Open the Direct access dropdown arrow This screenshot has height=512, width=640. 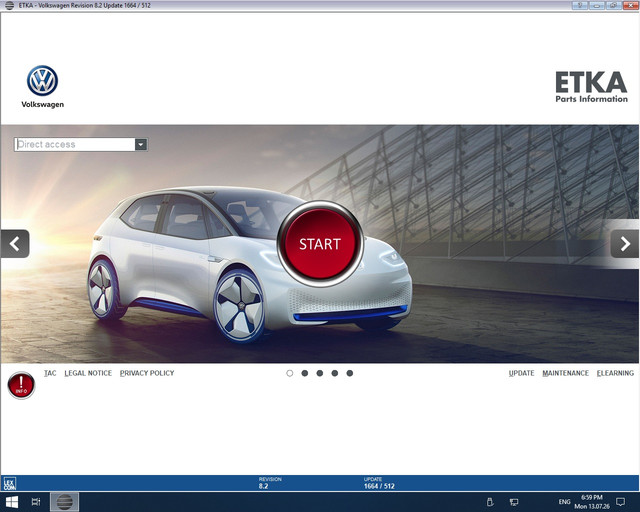(141, 145)
